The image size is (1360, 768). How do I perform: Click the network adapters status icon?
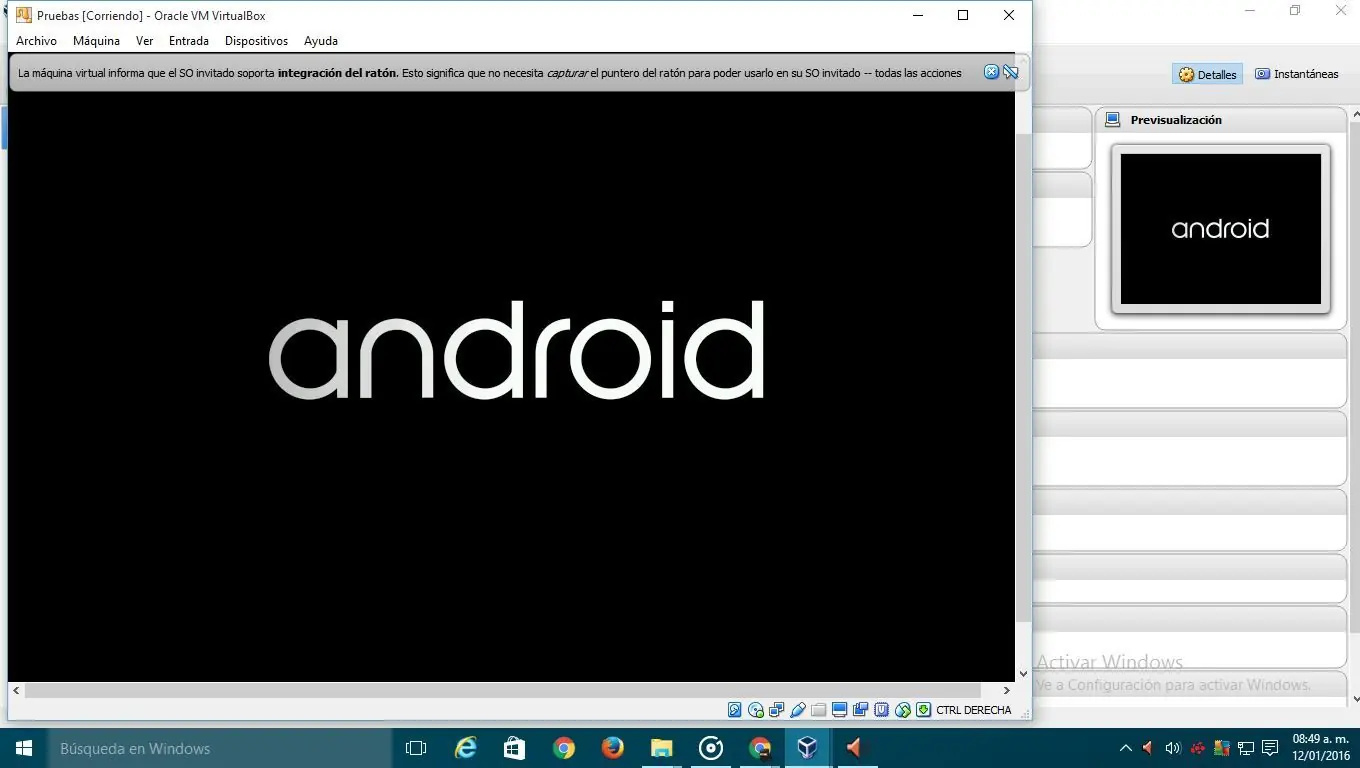click(777, 710)
